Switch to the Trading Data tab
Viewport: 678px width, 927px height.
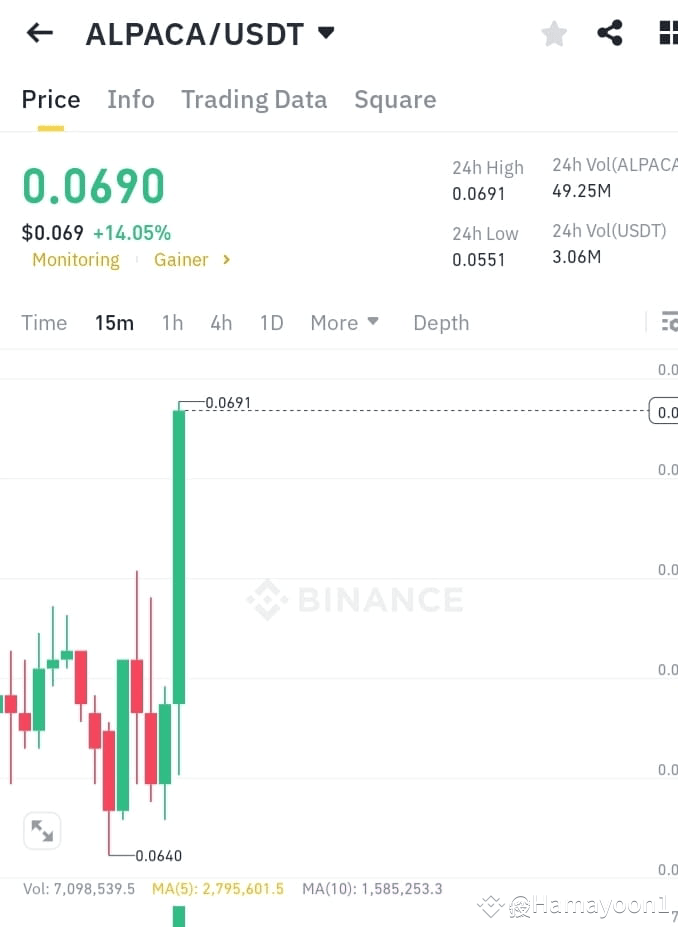click(254, 99)
